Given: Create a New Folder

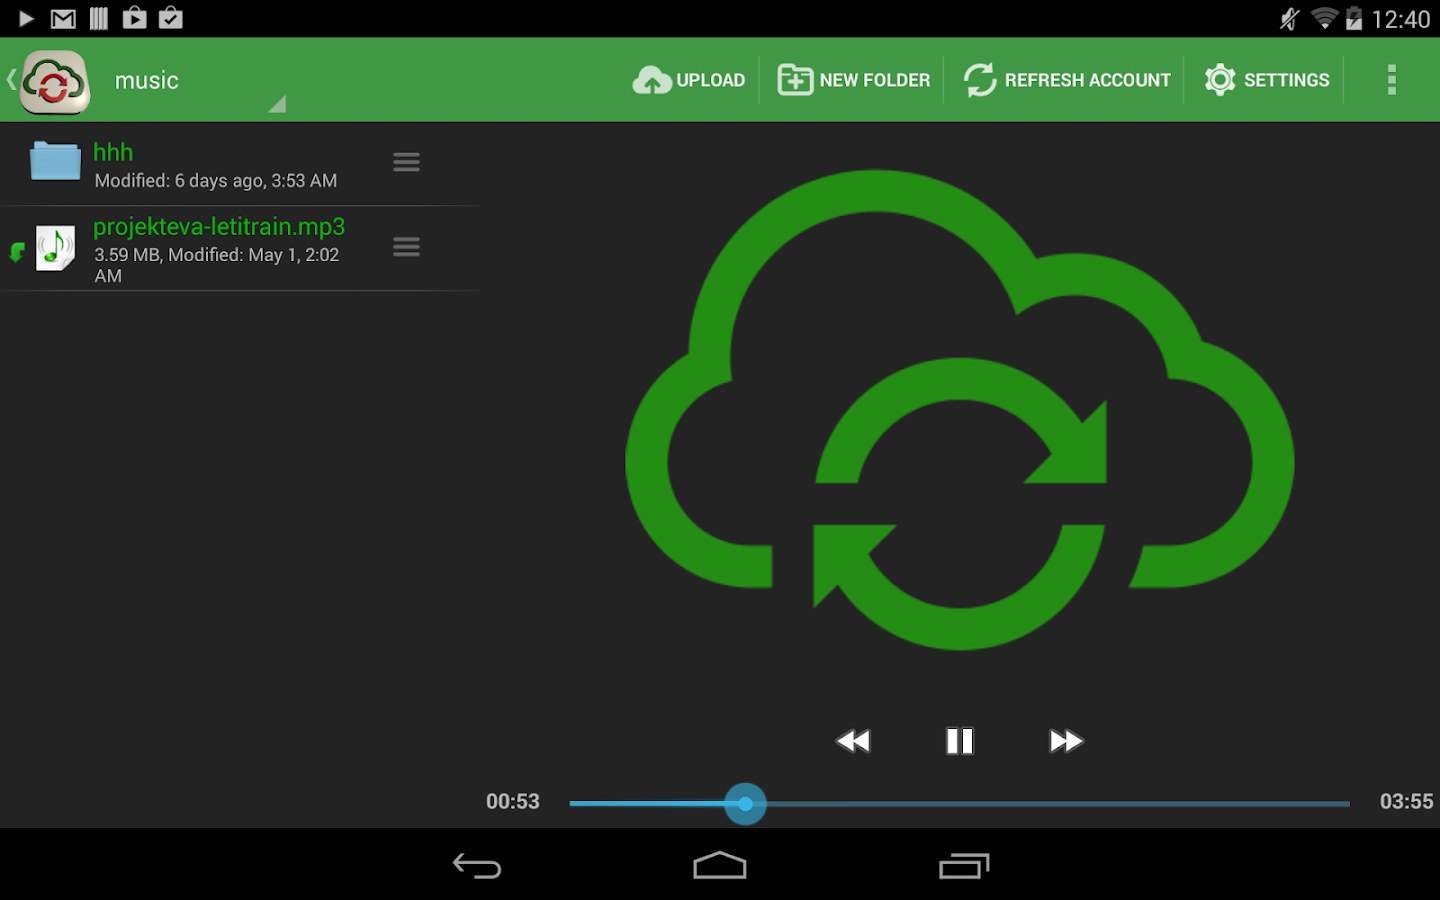Looking at the screenshot, I should pos(854,80).
